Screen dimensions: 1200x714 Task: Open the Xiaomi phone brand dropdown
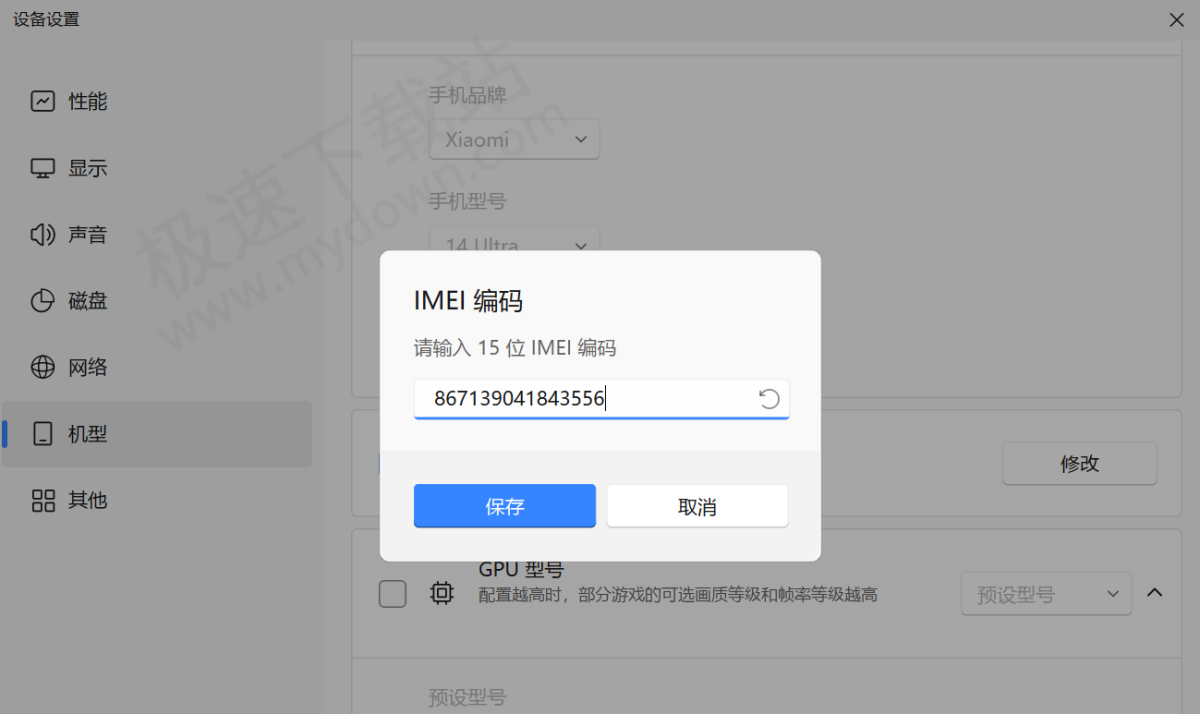pyautogui.click(x=514, y=139)
